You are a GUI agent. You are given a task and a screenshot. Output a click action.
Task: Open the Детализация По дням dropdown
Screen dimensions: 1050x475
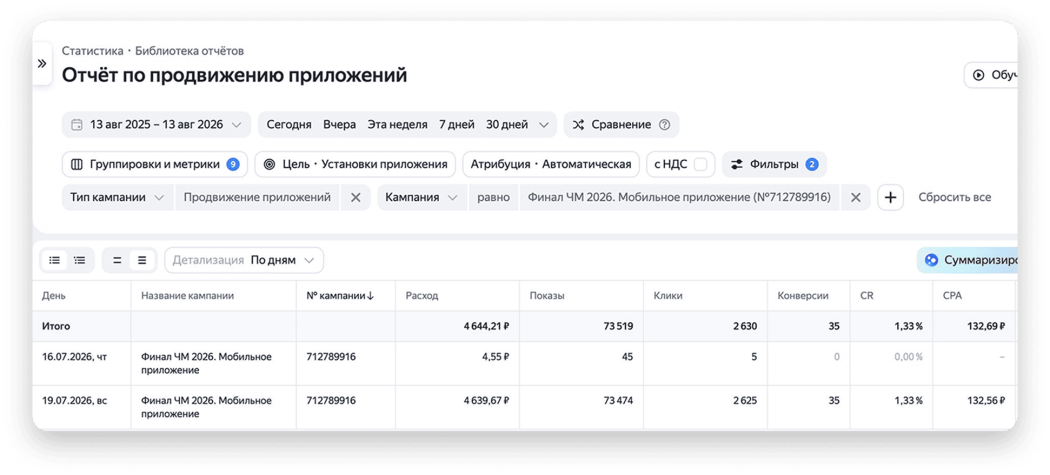[244, 260]
